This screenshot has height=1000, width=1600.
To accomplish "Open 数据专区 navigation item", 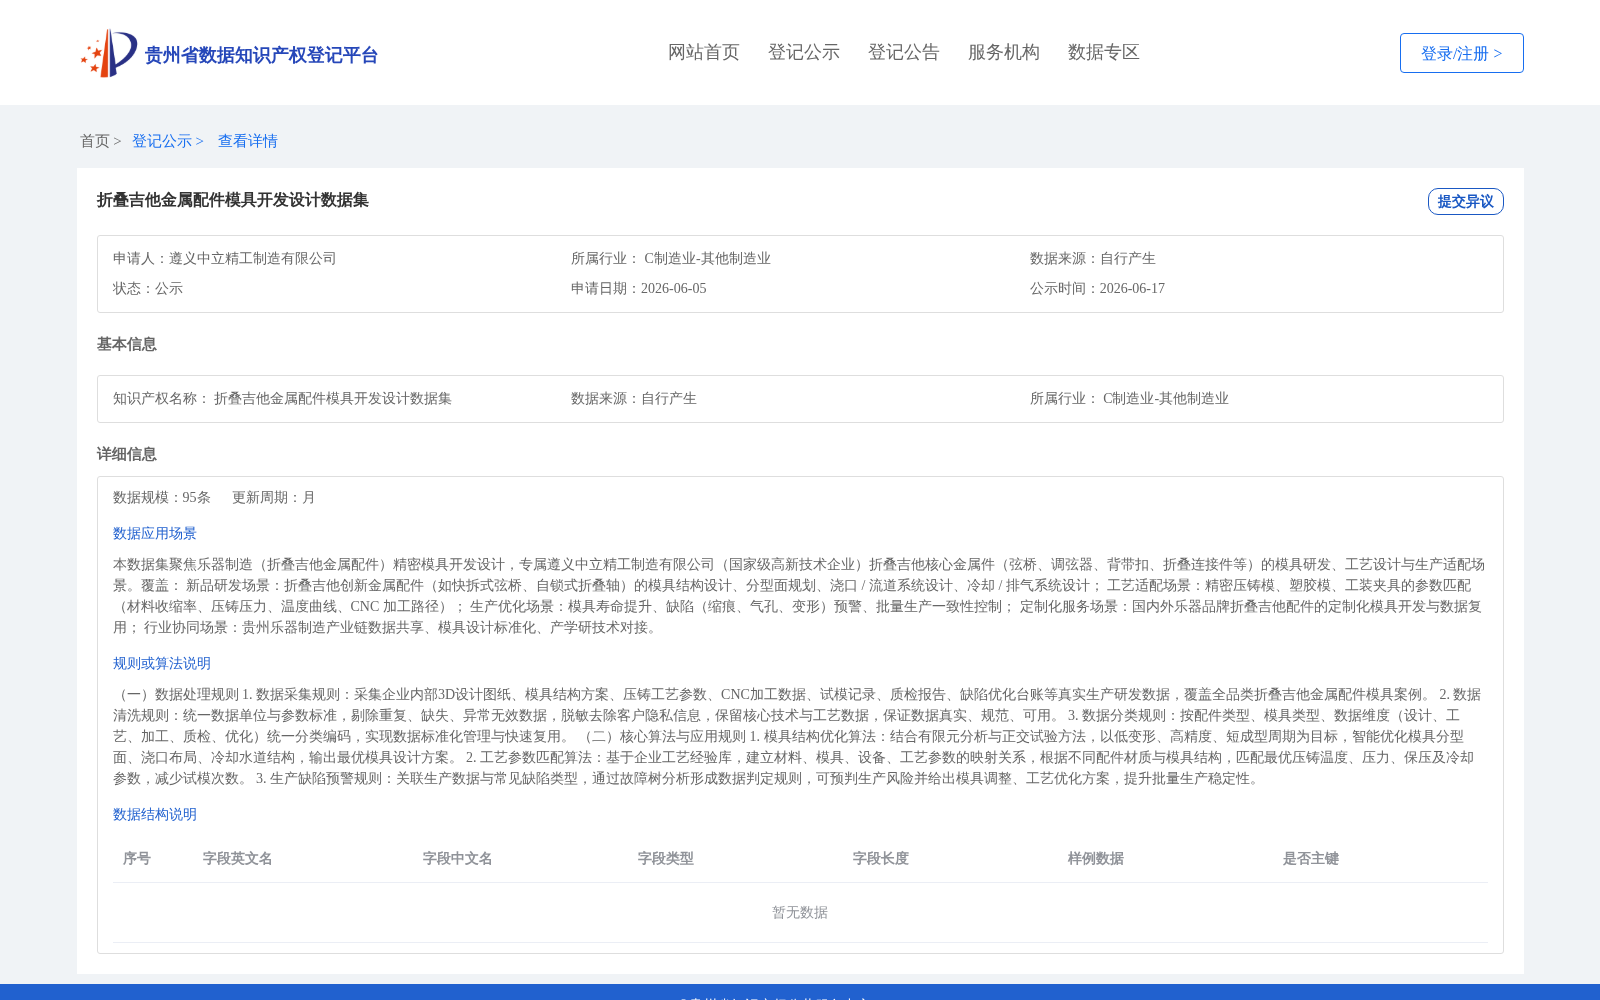I will coord(1104,52).
